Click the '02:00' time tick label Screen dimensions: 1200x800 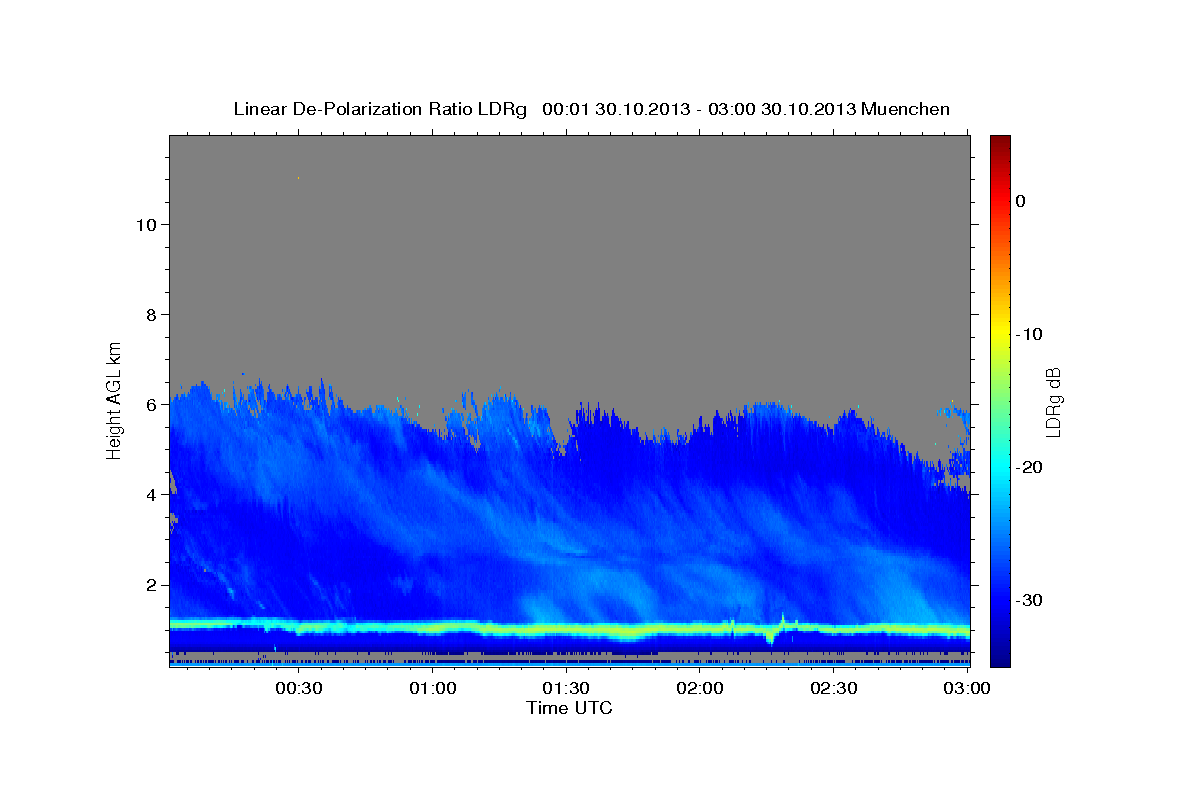700,688
